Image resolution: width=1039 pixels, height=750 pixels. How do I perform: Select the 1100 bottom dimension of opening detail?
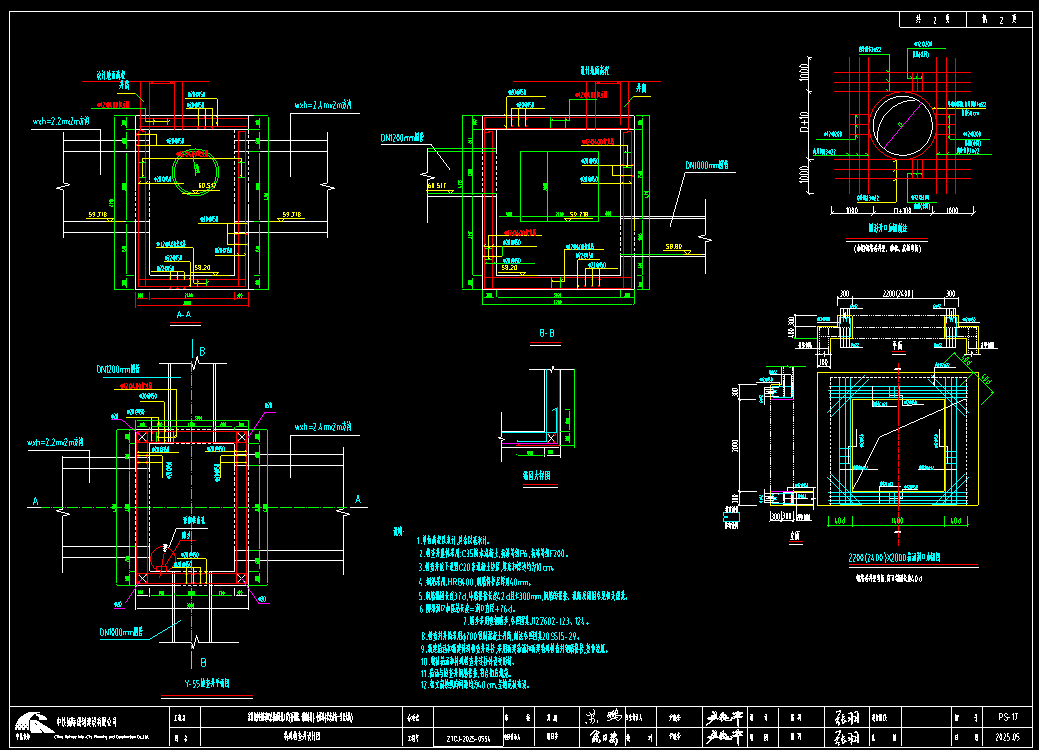pyautogui.click(x=897, y=521)
